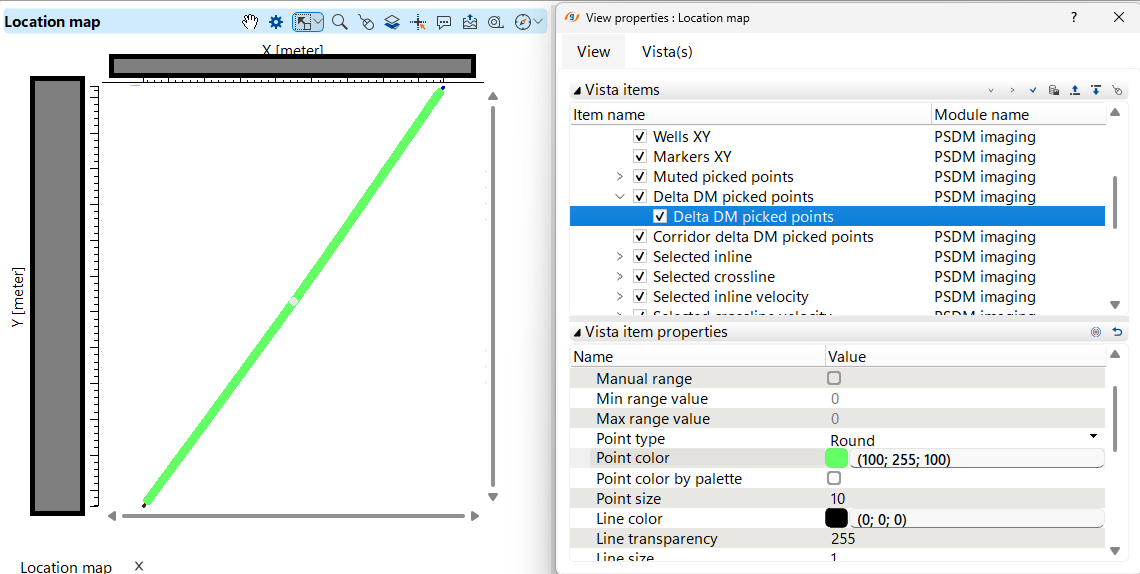Select the Location map bottom tab

pos(66,567)
